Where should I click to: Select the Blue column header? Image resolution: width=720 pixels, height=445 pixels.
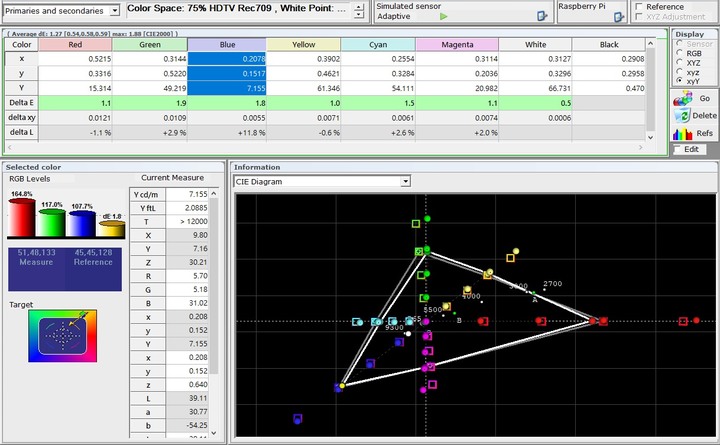pos(227,45)
